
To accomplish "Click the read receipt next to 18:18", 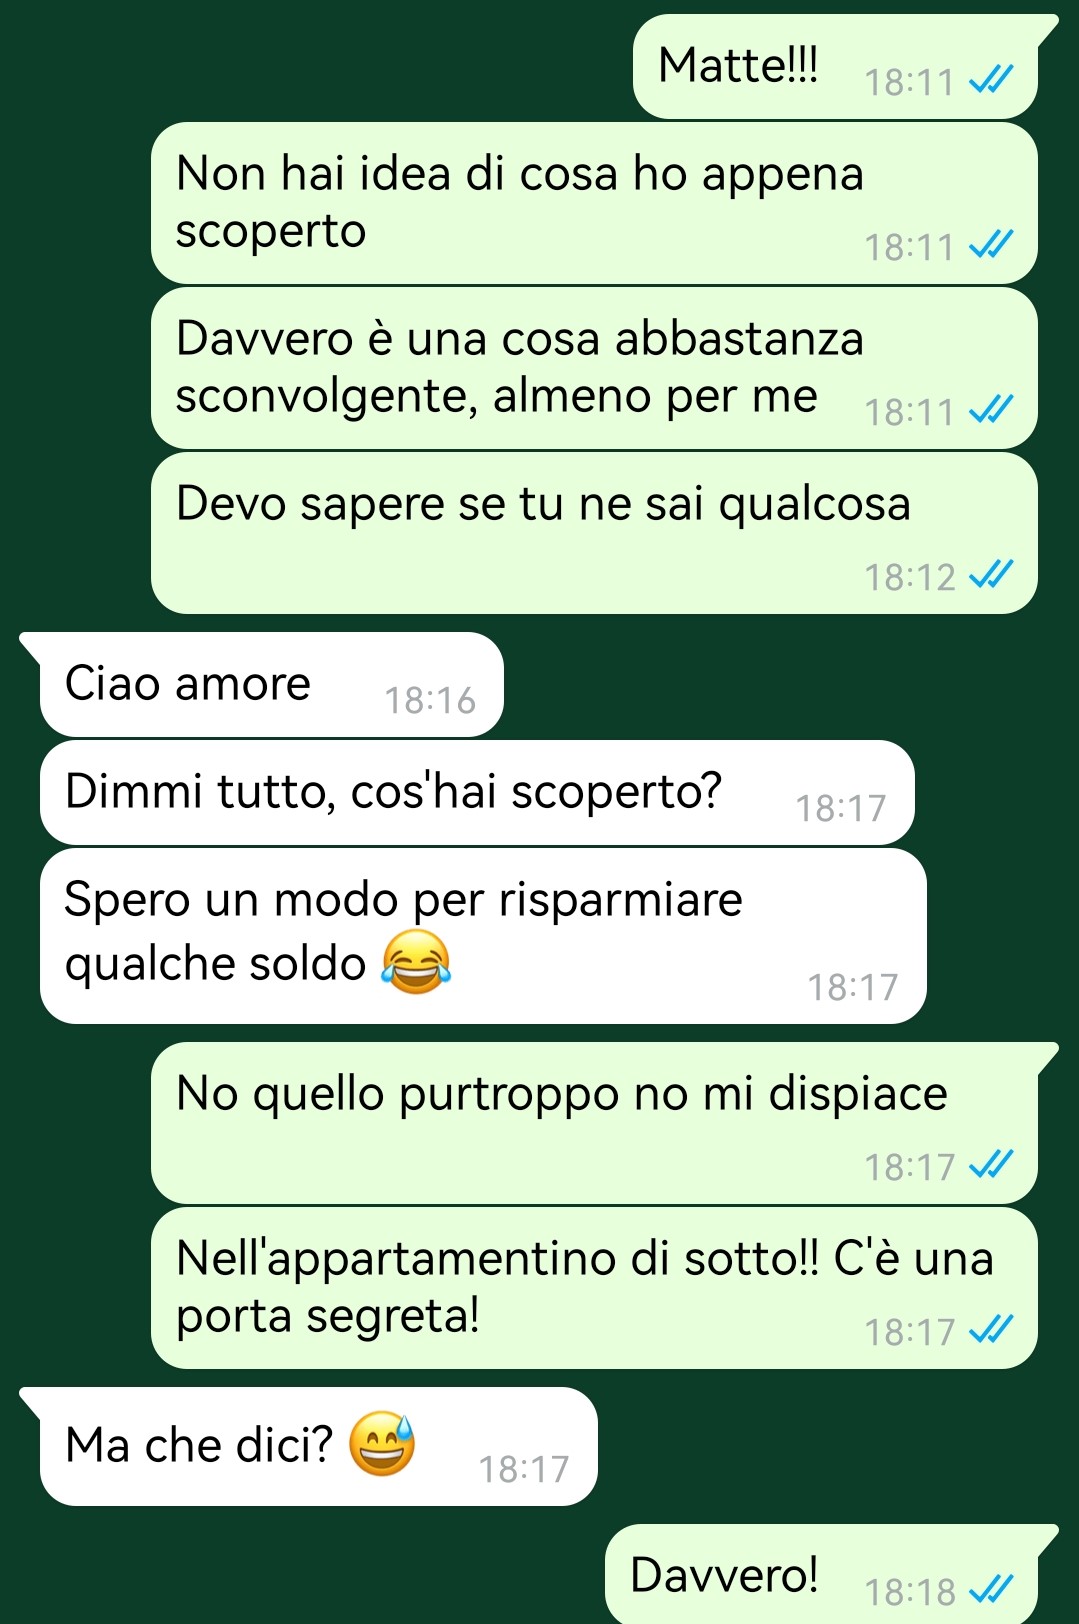I will pos(992,1589).
